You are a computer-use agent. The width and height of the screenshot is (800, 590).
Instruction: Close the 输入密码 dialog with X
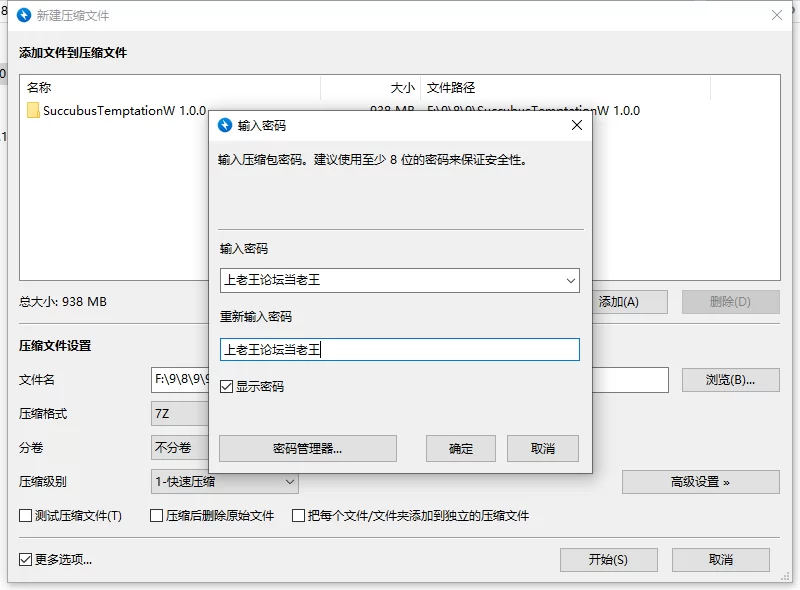click(577, 125)
